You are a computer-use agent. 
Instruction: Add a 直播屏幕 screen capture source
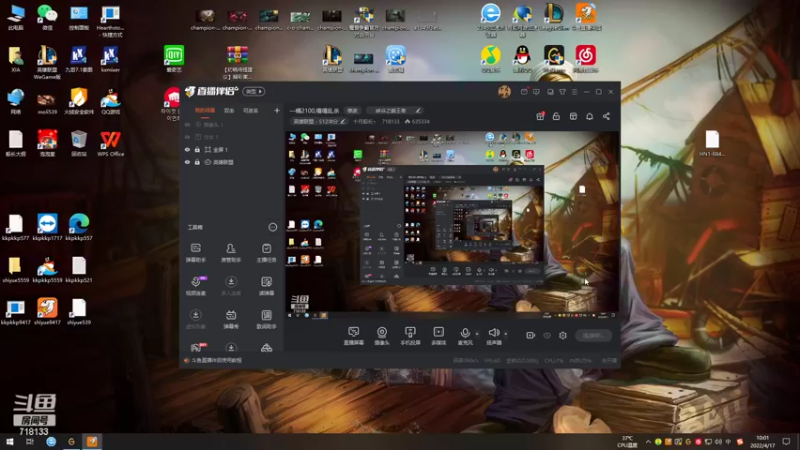coord(353,336)
